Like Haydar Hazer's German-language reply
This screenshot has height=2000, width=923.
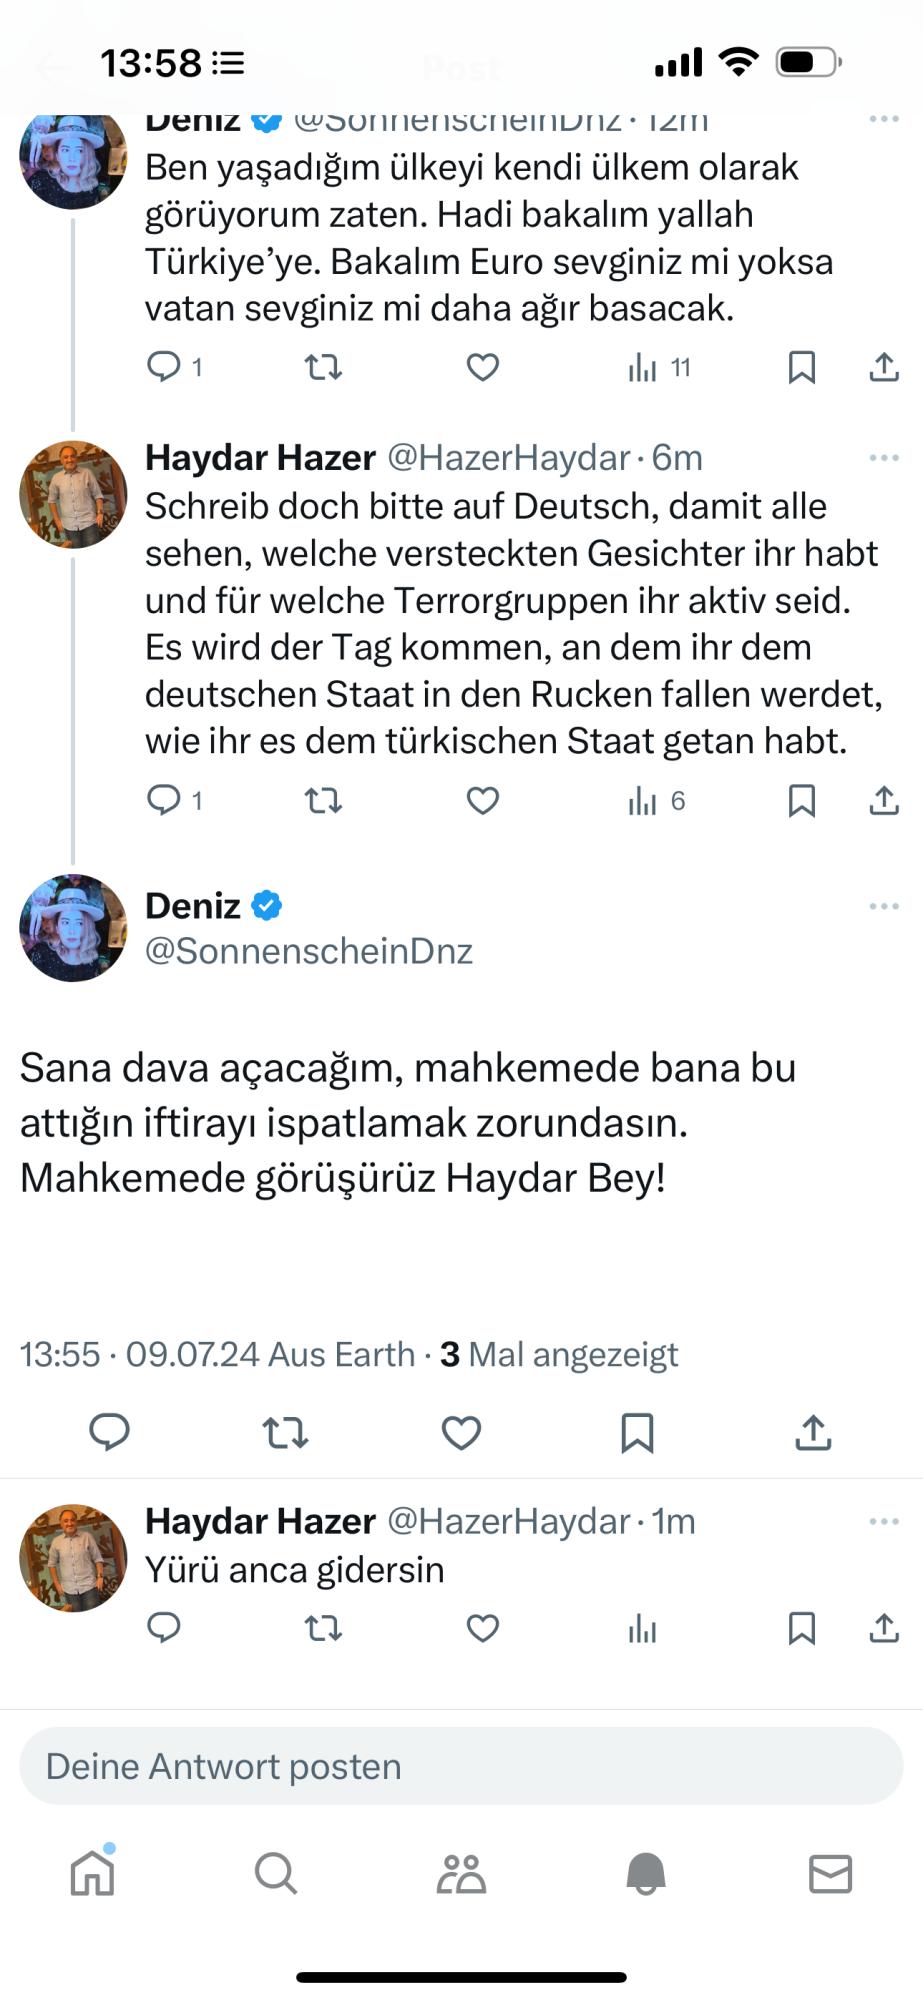click(483, 801)
